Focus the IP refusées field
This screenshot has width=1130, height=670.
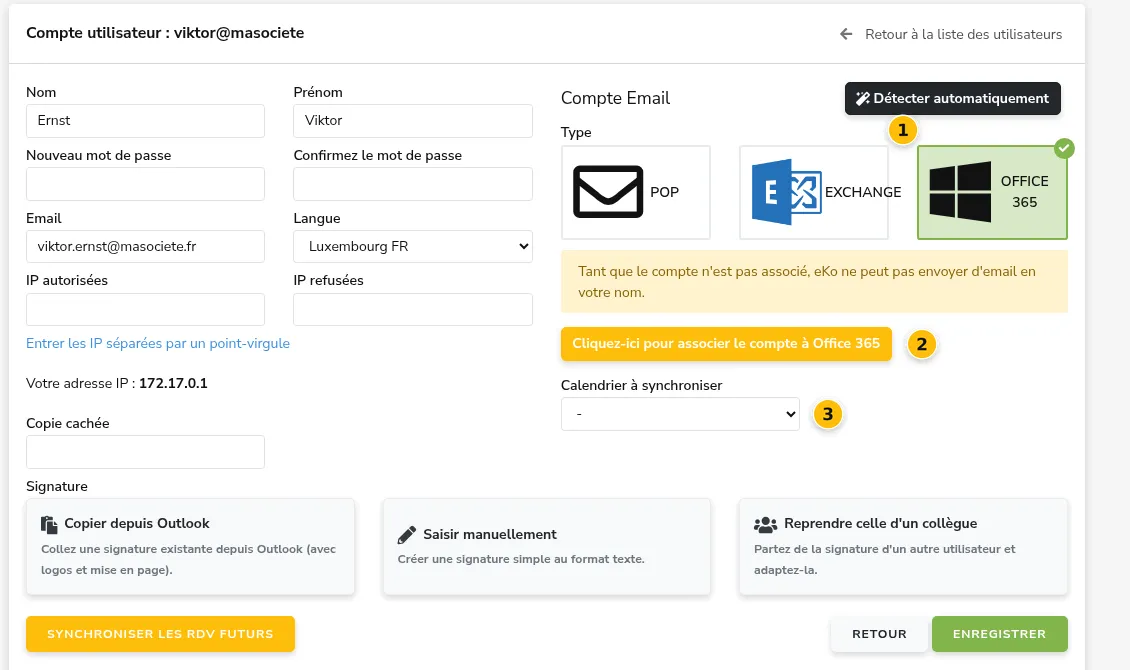[x=413, y=309]
